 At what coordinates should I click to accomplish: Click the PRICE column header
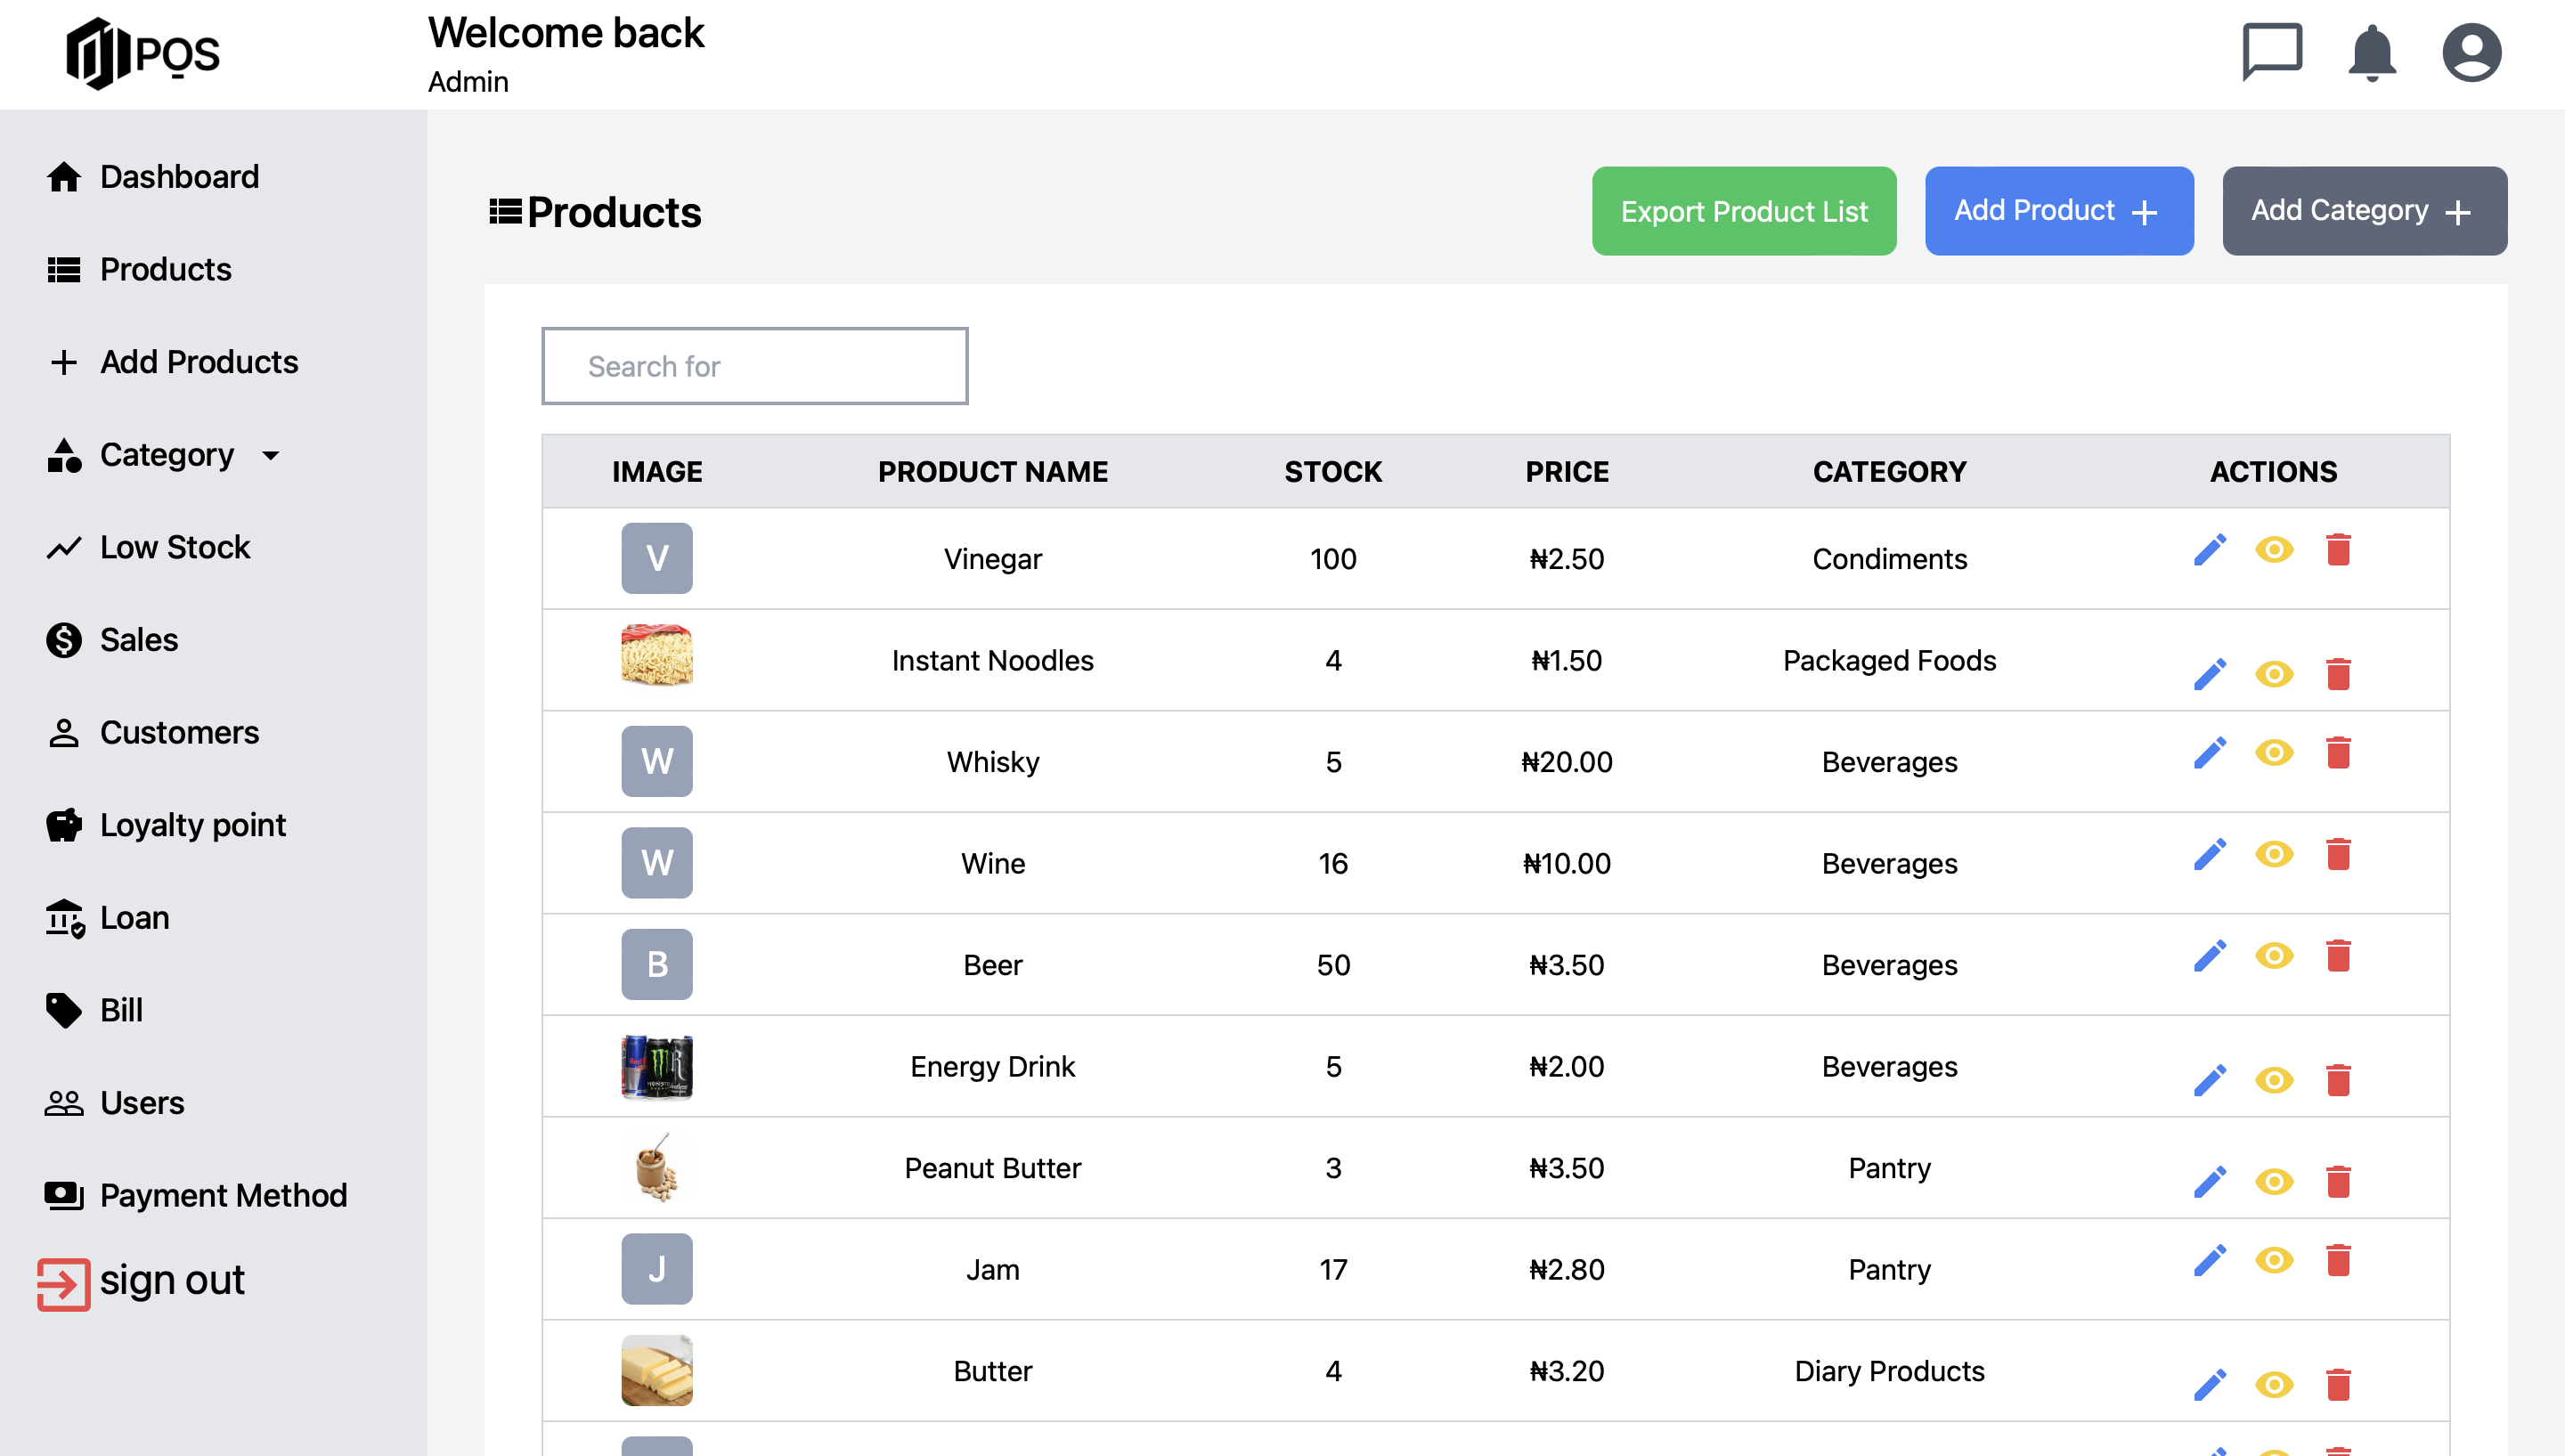pyautogui.click(x=1567, y=472)
